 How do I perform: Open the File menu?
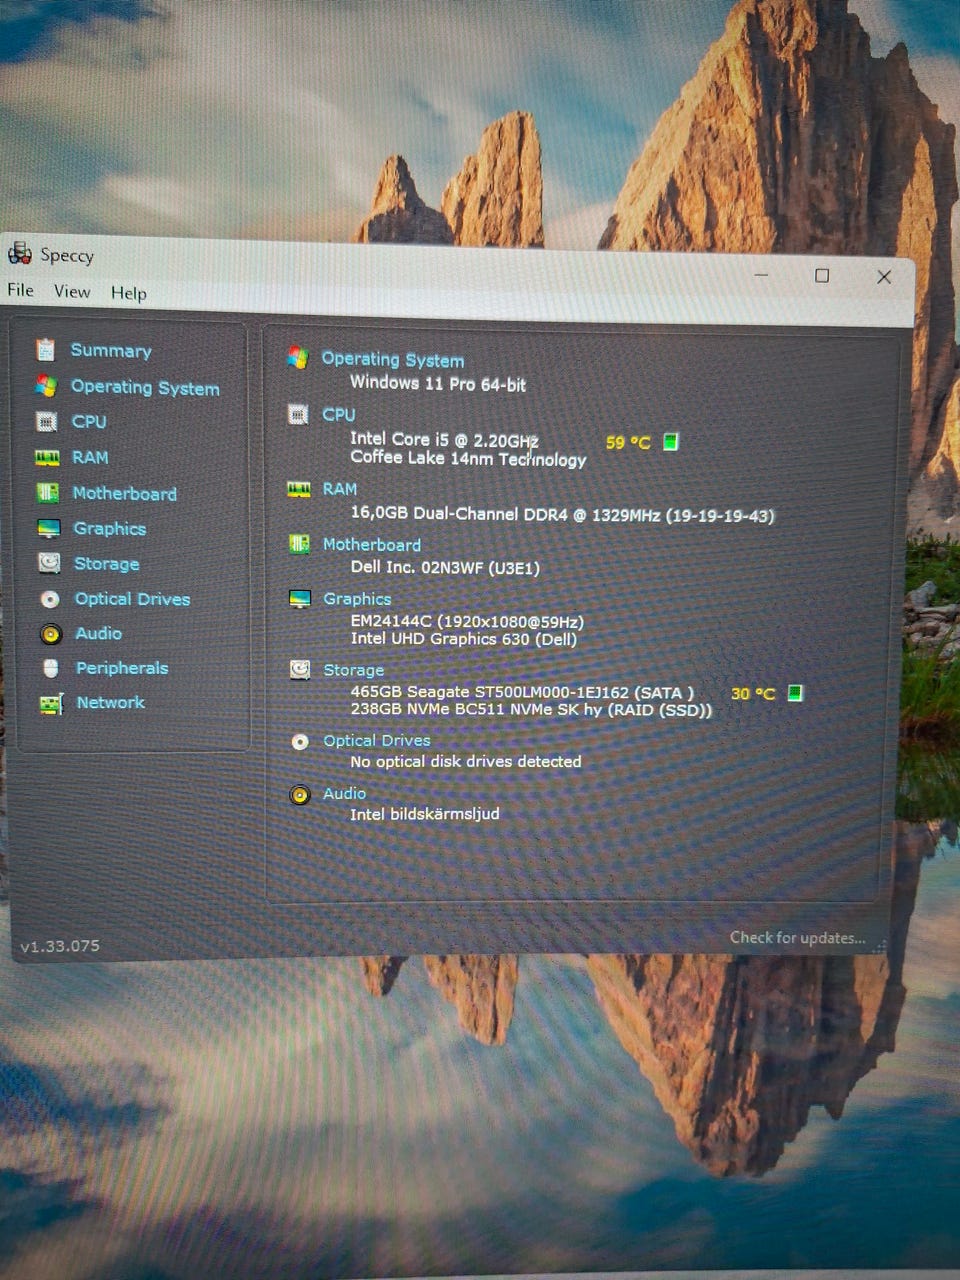(20, 290)
